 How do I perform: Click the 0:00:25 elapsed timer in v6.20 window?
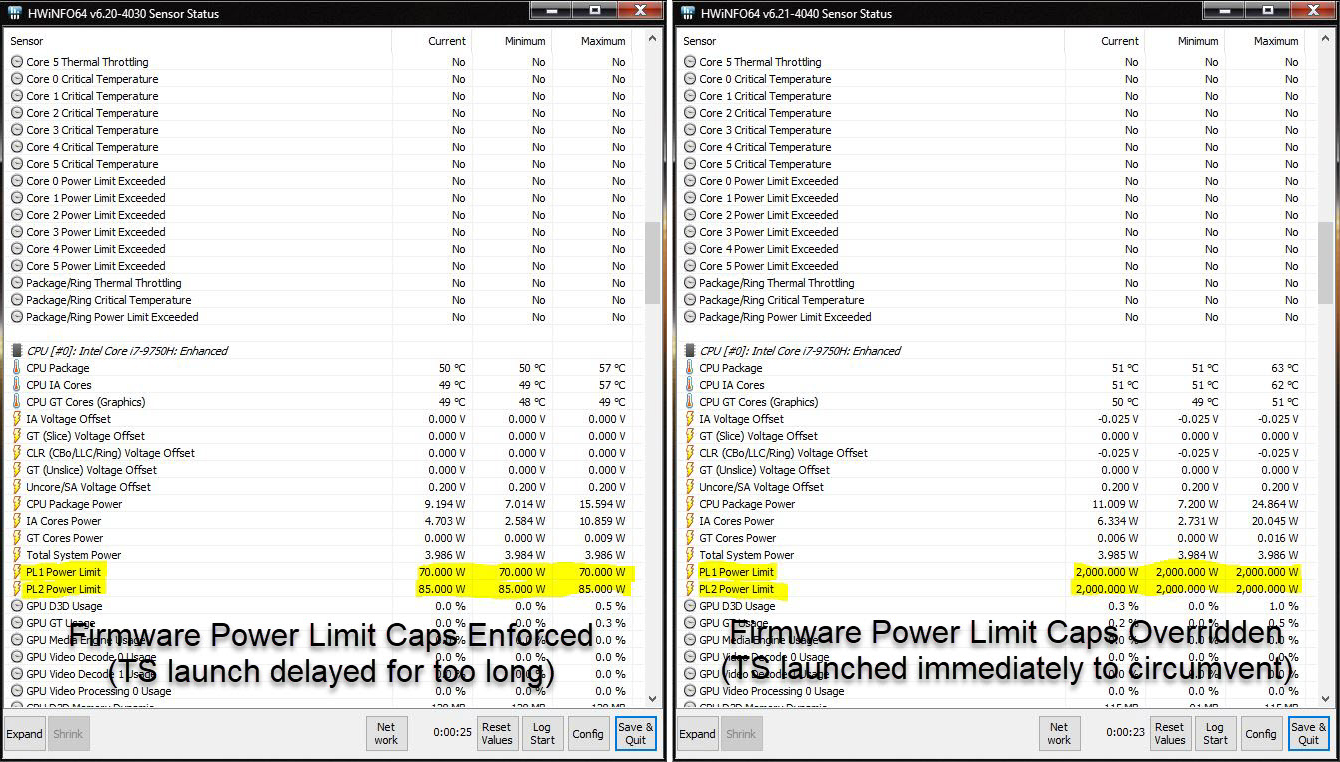pyautogui.click(x=452, y=733)
